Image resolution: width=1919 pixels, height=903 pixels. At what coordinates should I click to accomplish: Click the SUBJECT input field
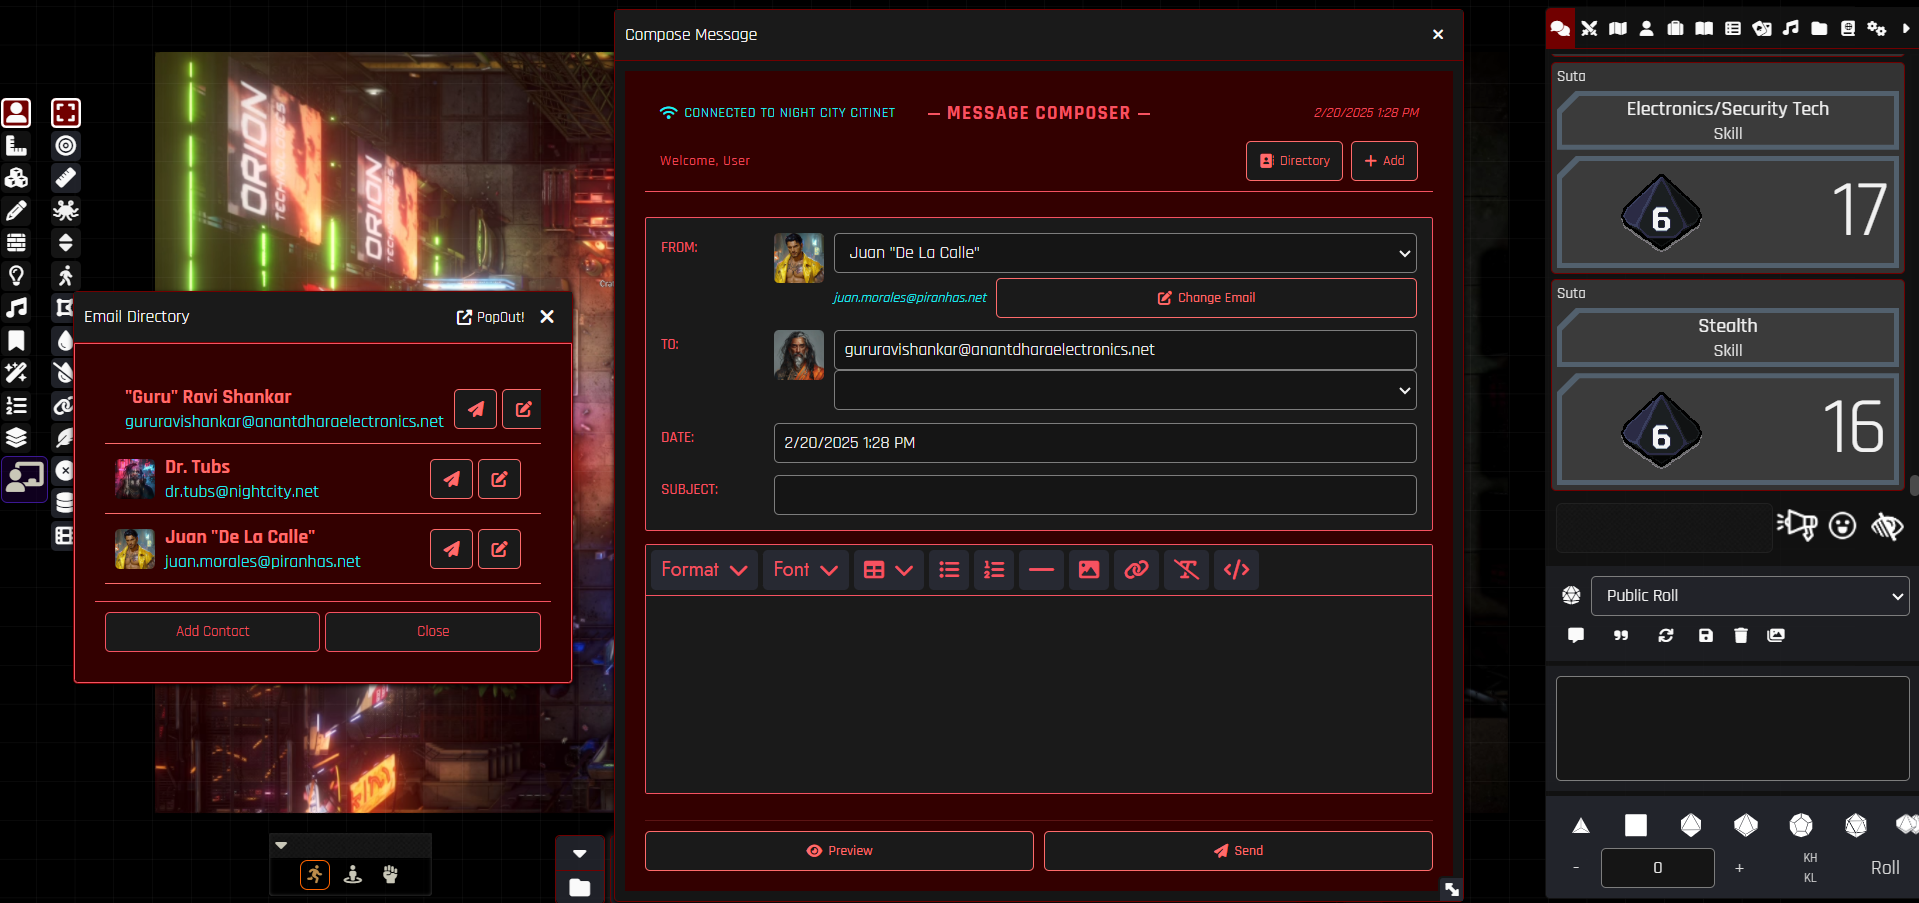[1095, 495]
